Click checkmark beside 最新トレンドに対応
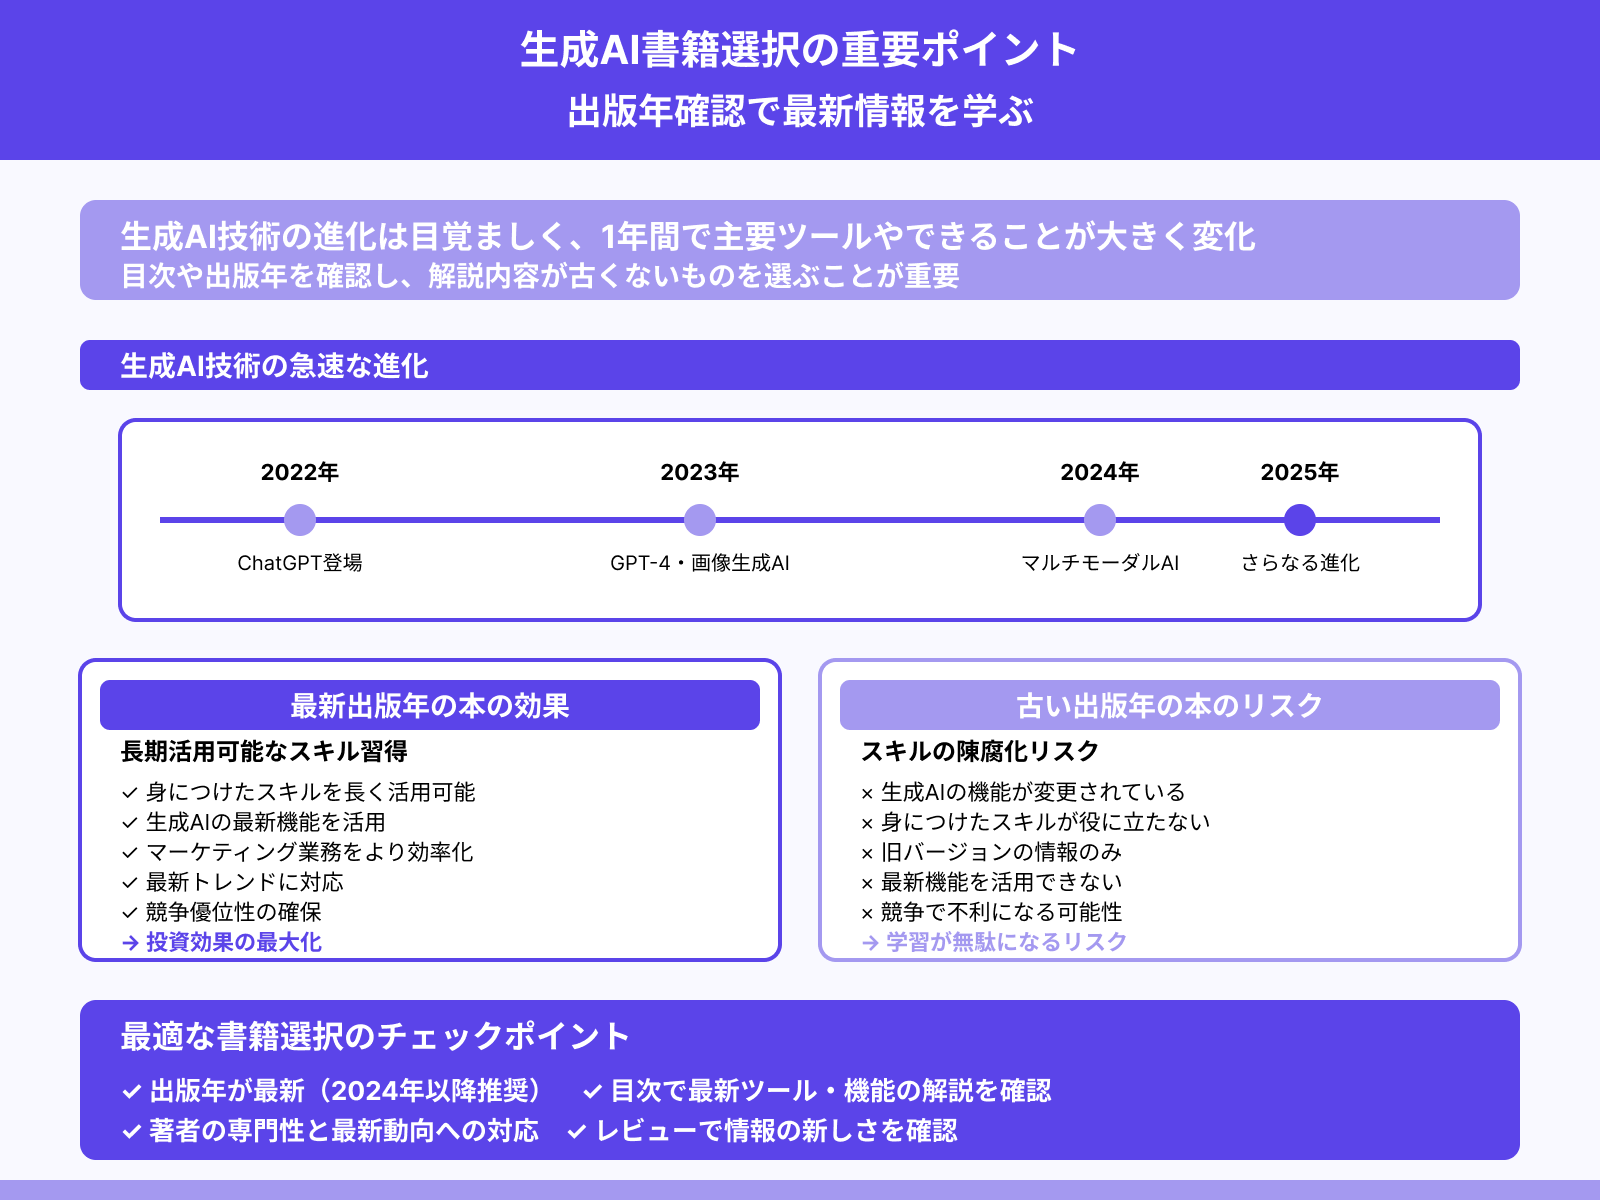The image size is (1600, 1200). [129, 883]
